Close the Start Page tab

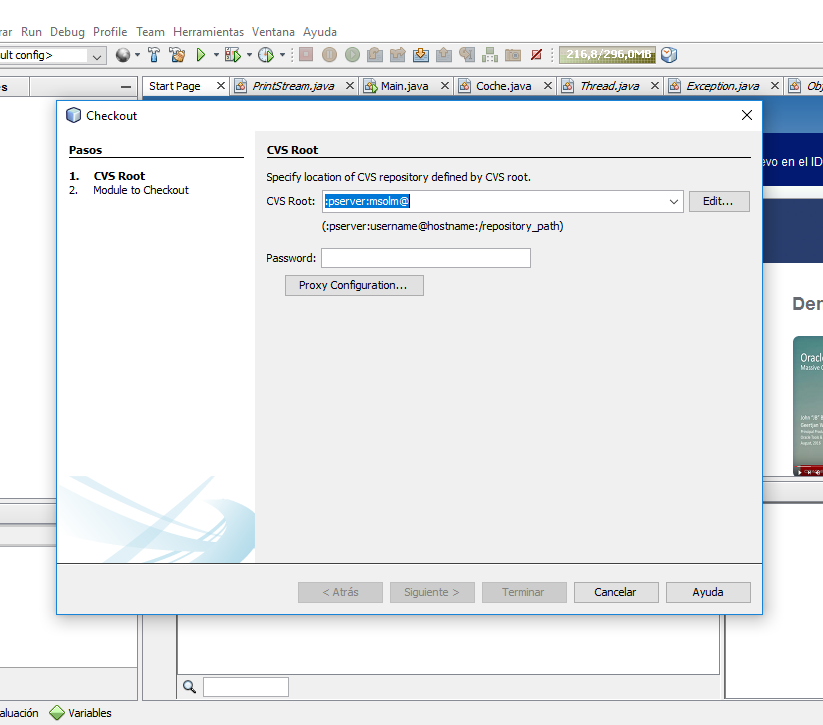[221, 86]
